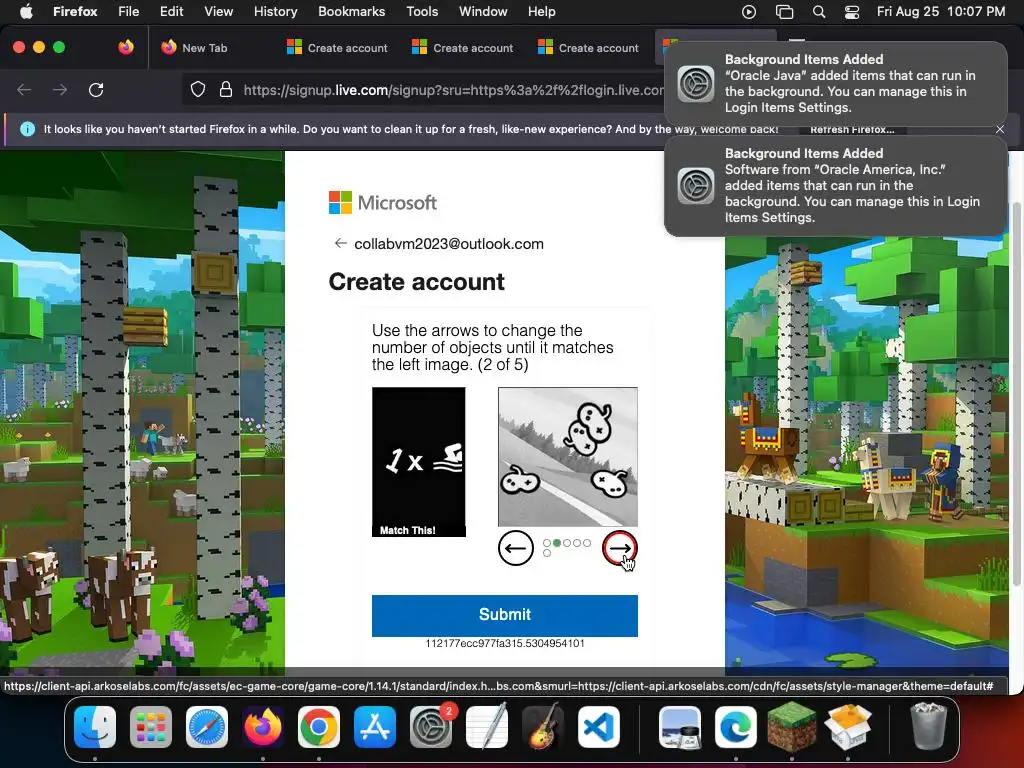Click the Refresh Firefox… button
The height and width of the screenshot is (768, 1024).
pyautogui.click(x=852, y=129)
